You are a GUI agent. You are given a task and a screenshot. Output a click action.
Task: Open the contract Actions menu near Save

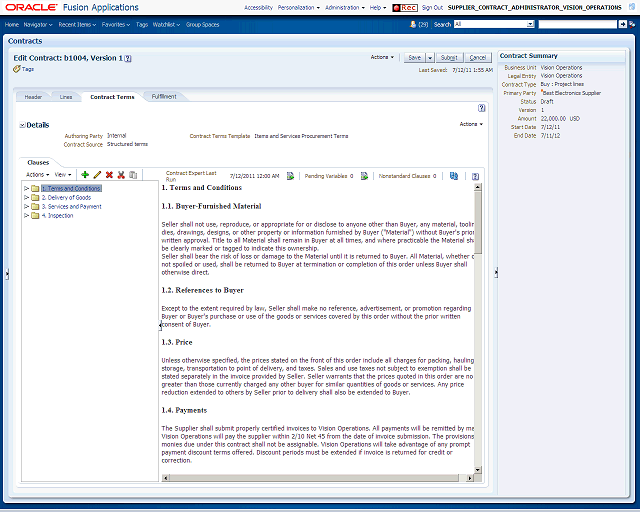point(382,57)
